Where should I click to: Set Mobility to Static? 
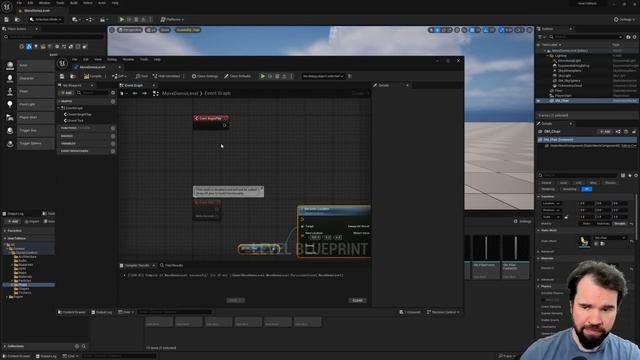pyautogui.click(x=587, y=224)
